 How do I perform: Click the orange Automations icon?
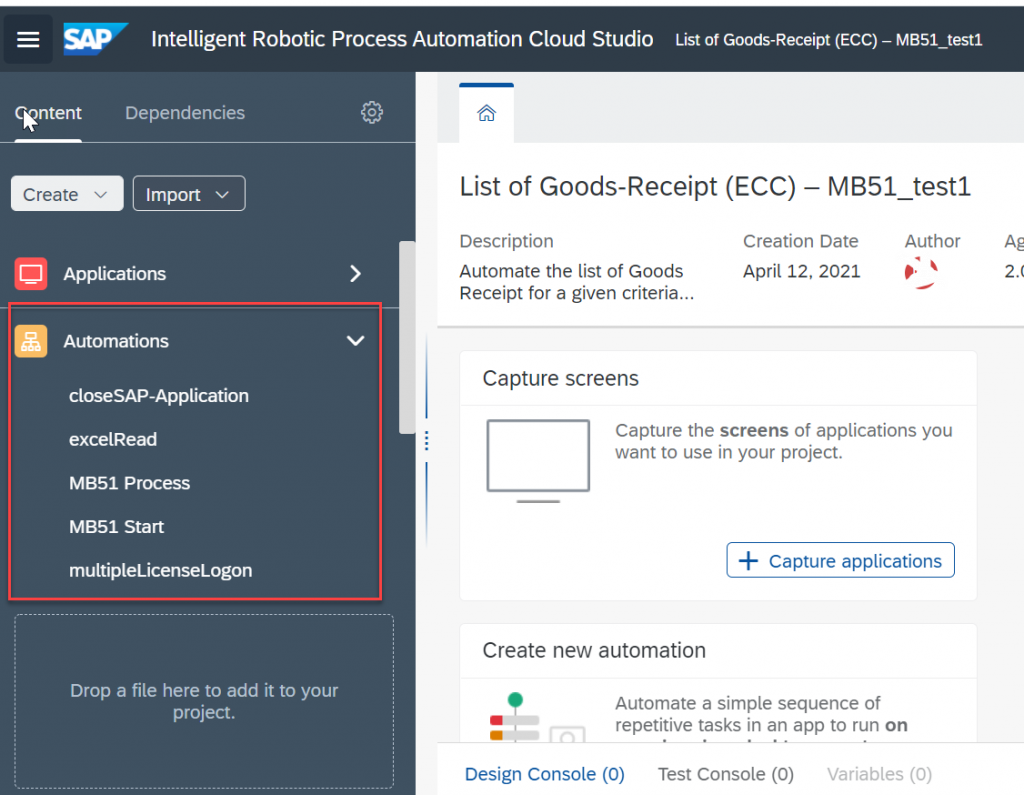31,341
